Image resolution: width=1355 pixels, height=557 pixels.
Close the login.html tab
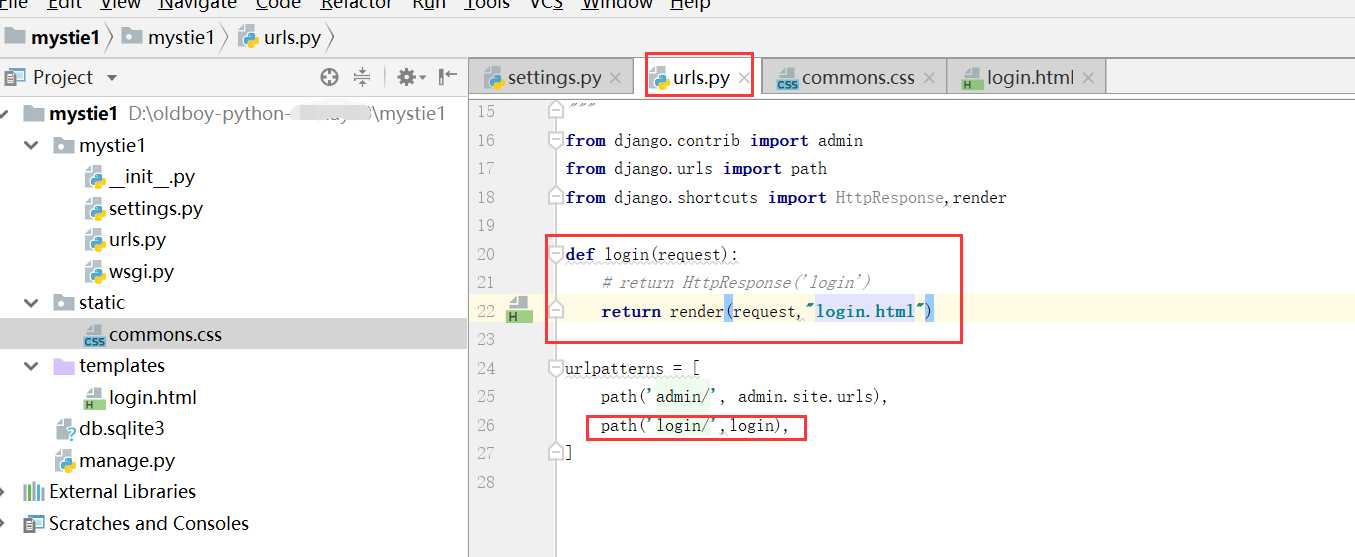1088,78
